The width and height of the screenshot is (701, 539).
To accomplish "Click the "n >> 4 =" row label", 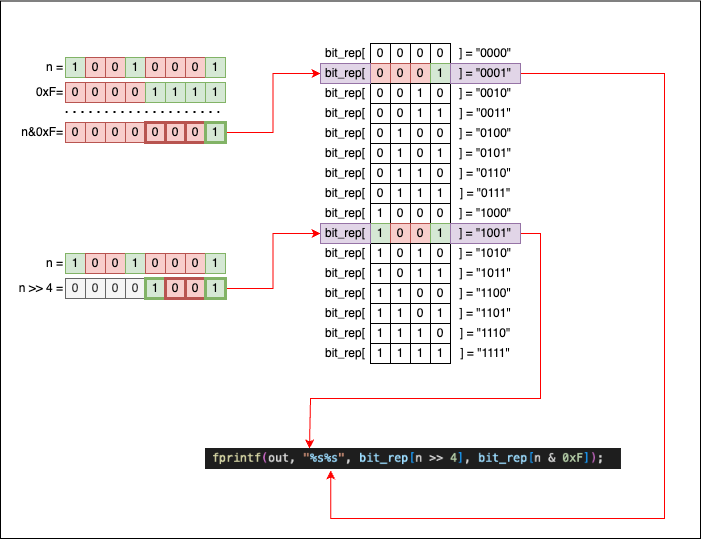I will click(x=40, y=288).
